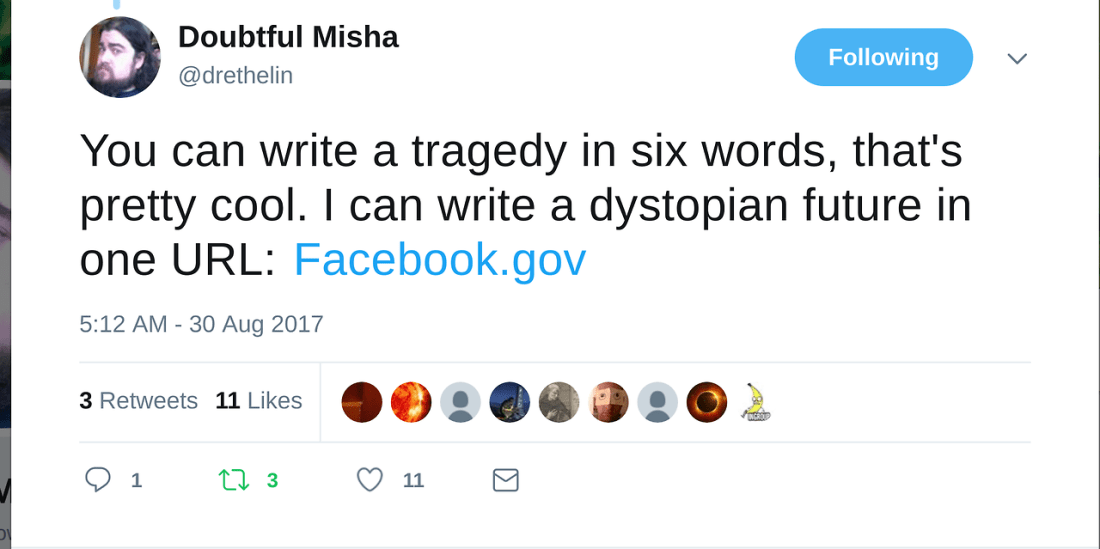Click the fiery orange sun liker avatar
The image size is (1100, 549).
click(411, 402)
